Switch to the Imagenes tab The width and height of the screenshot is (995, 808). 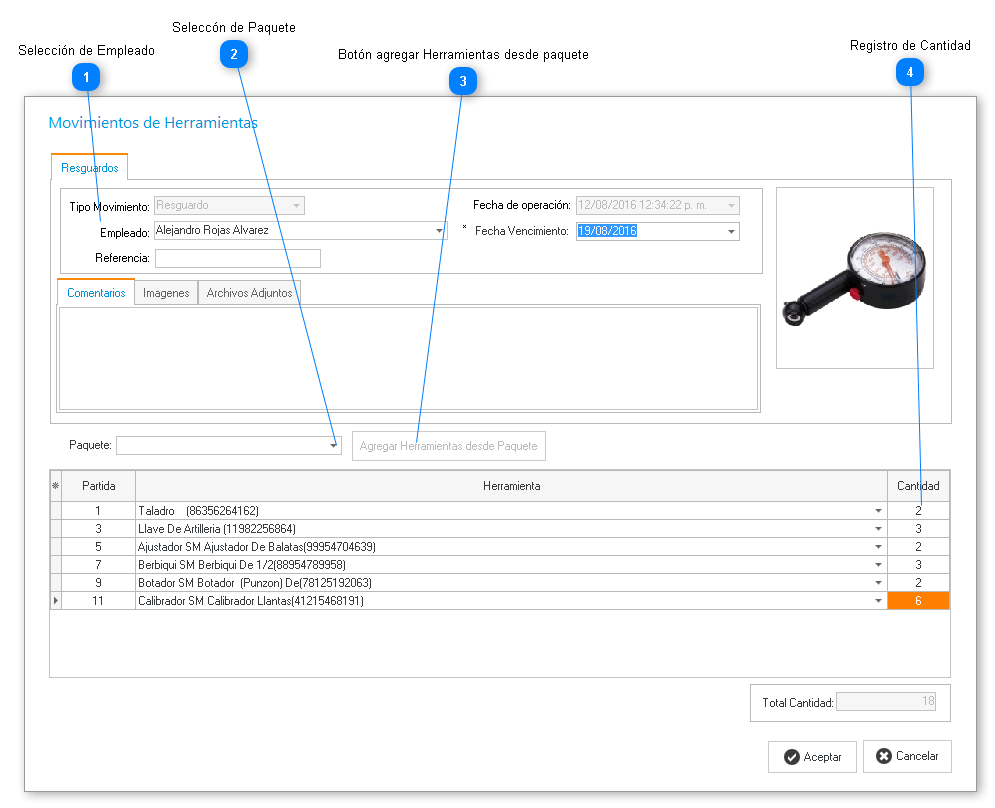click(166, 293)
